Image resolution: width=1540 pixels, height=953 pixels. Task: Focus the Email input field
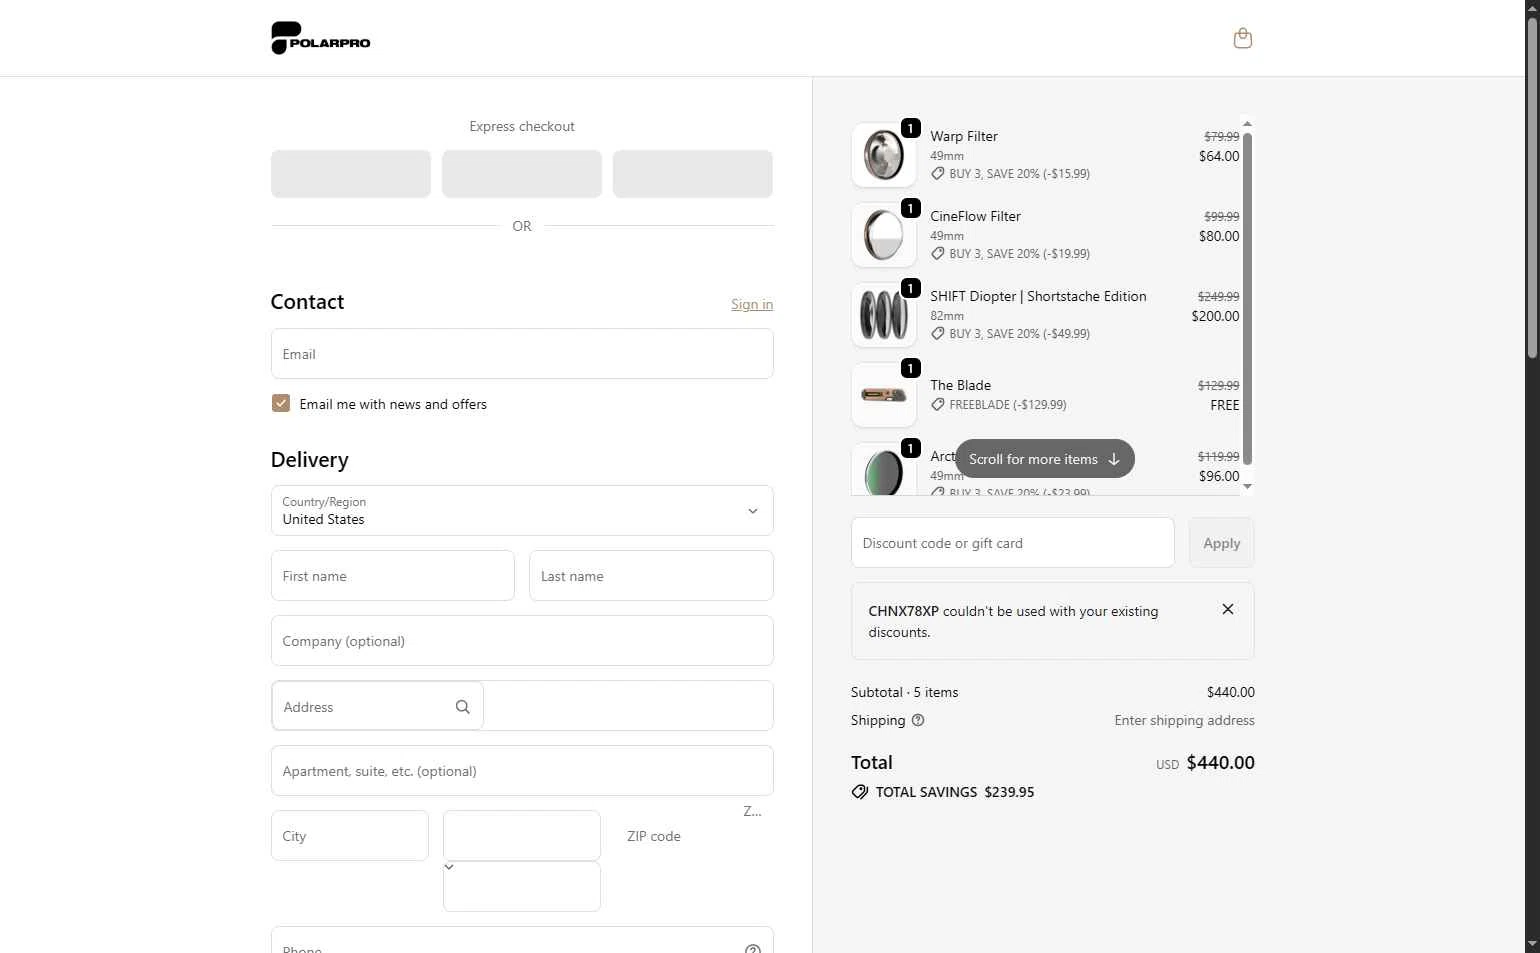pos(522,354)
